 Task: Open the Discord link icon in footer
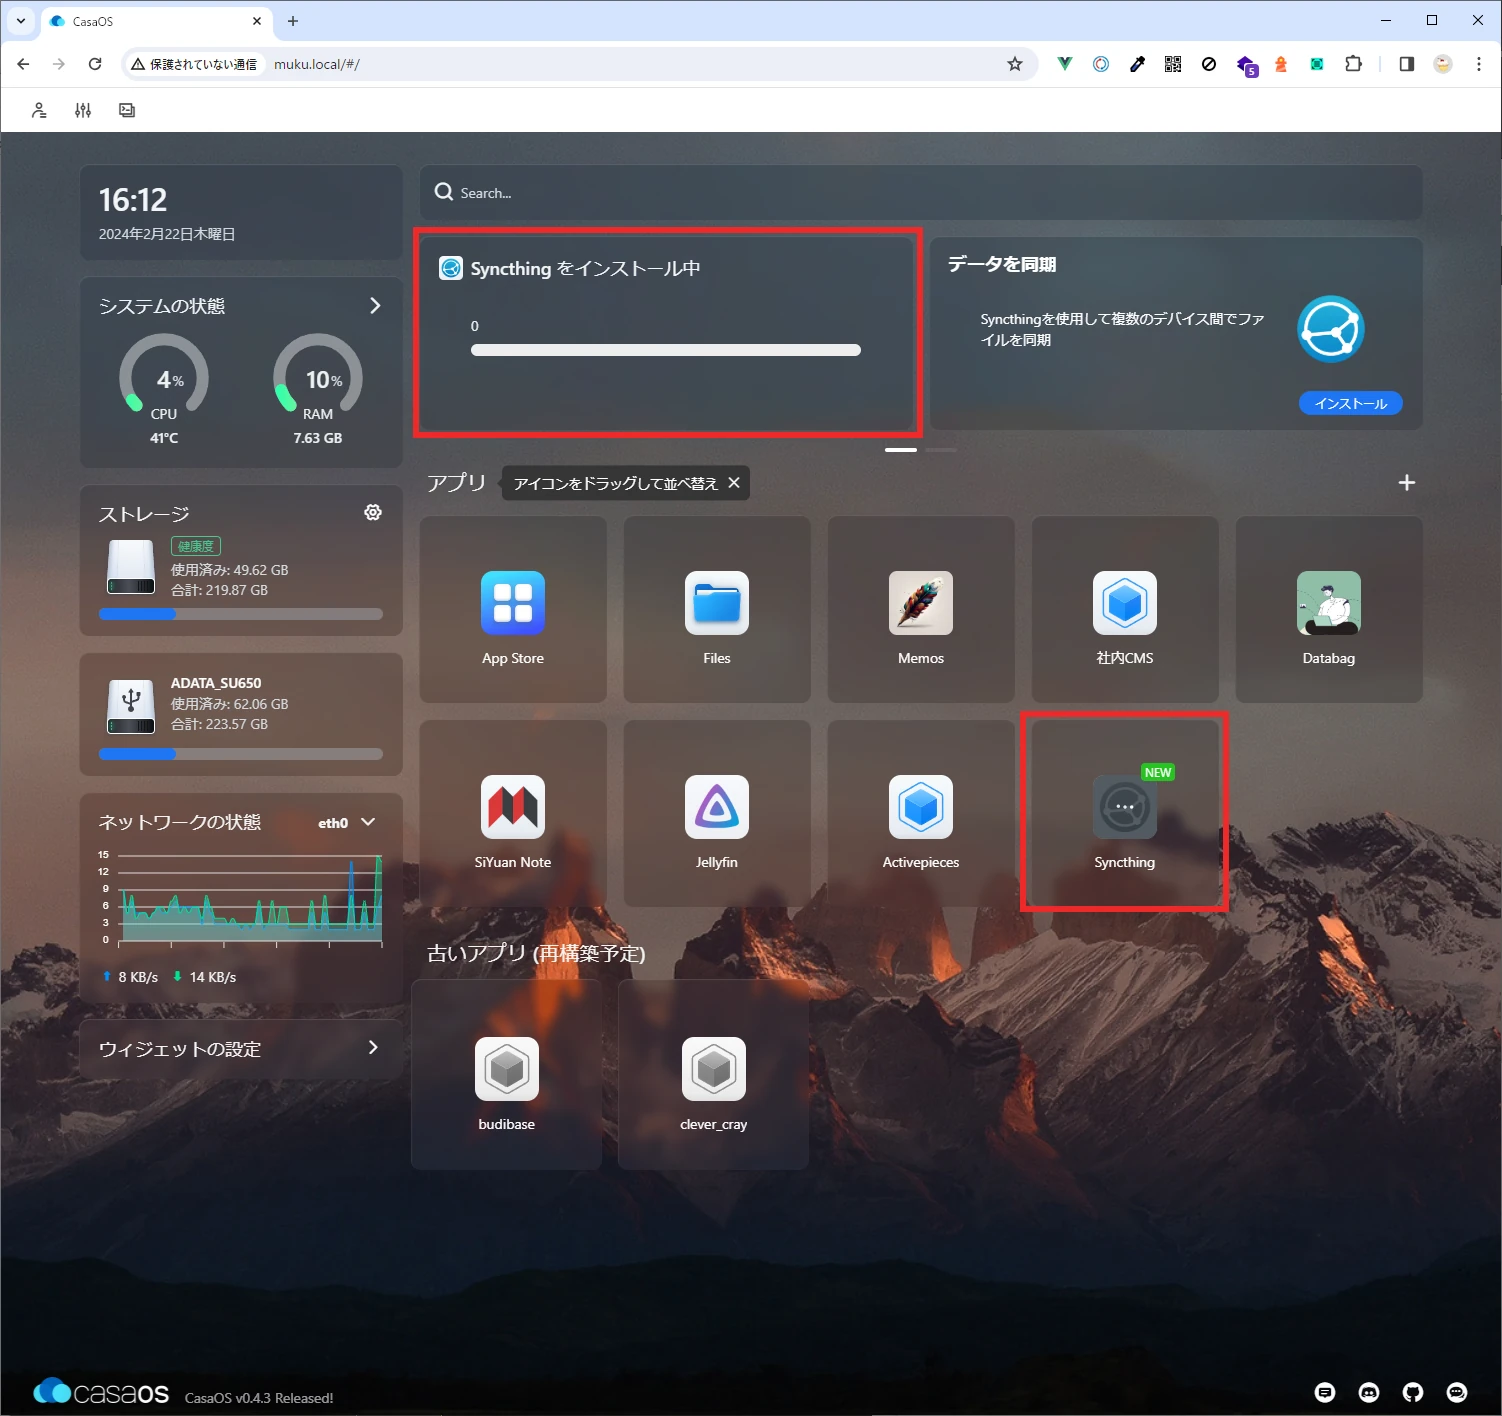pyautogui.click(x=1369, y=1392)
